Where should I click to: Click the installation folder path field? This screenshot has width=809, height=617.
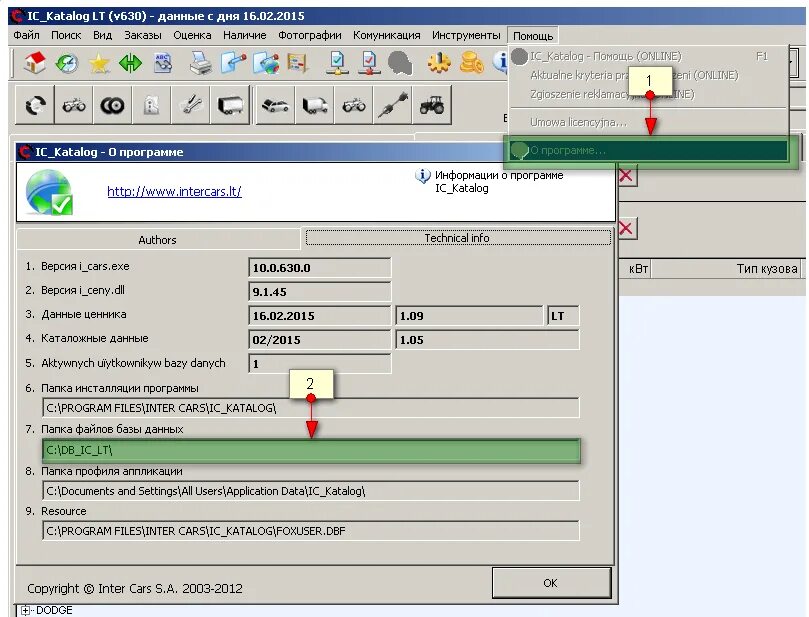pyautogui.click(x=311, y=408)
